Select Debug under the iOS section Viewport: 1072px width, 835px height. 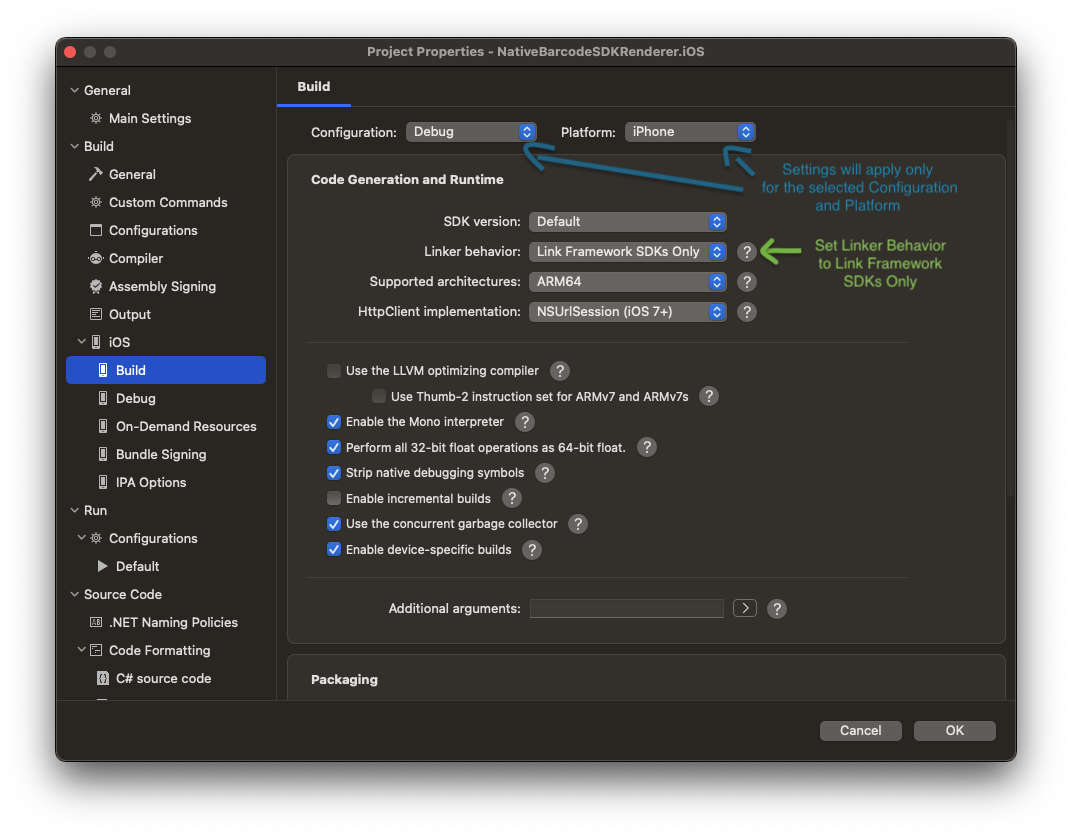[134, 398]
